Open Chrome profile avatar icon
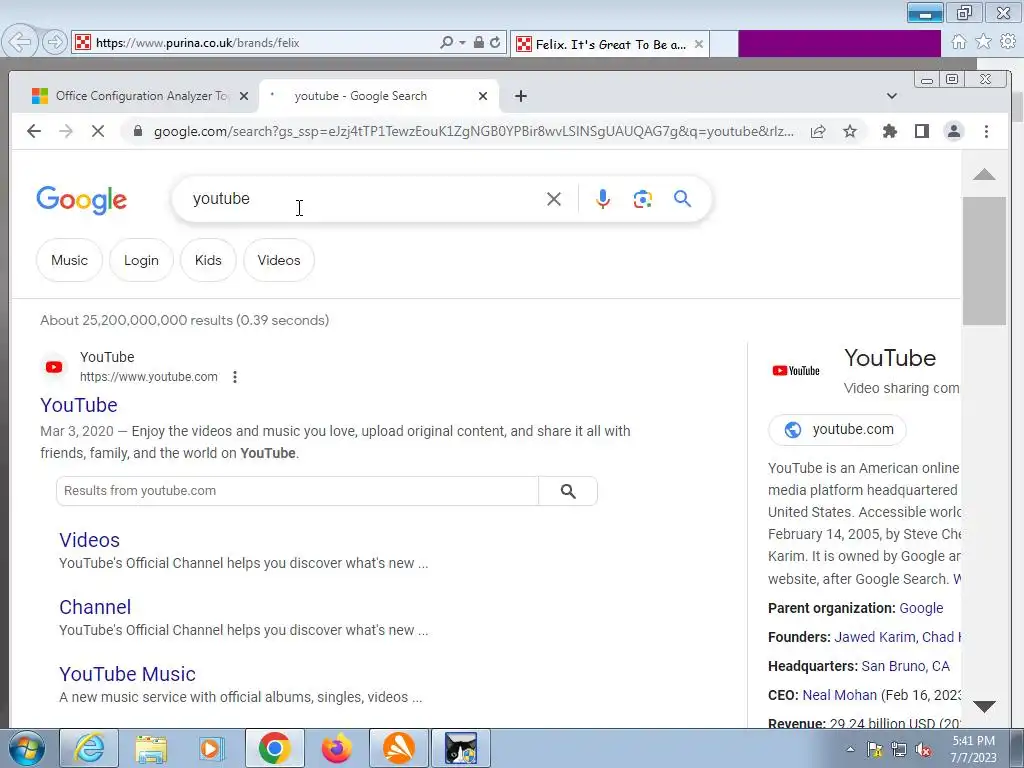The width and height of the screenshot is (1024, 768). [x=953, y=131]
